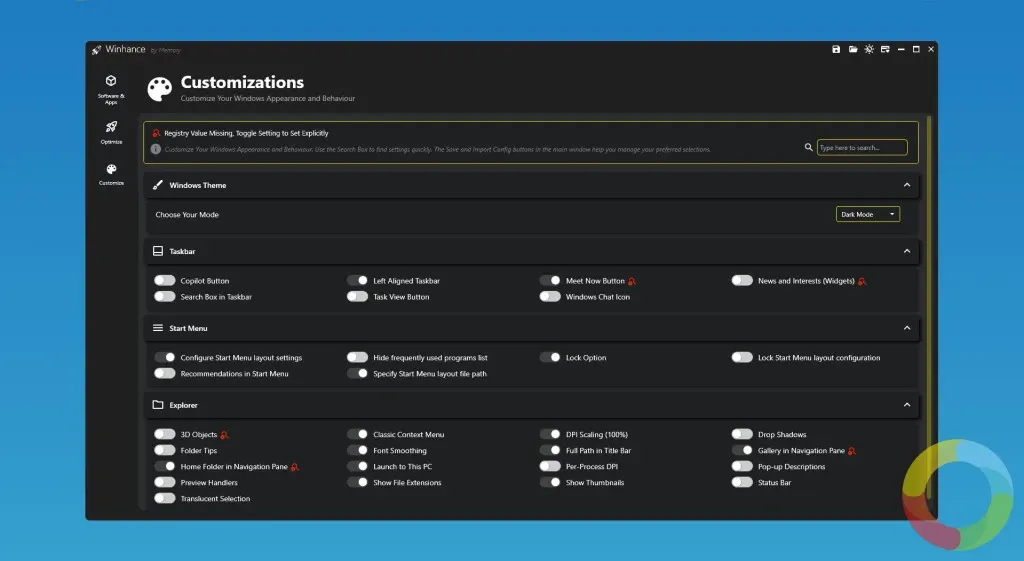Image resolution: width=1024 pixels, height=561 pixels.
Task: Toggle the Task View Button switch
Action: coord(357,297)
